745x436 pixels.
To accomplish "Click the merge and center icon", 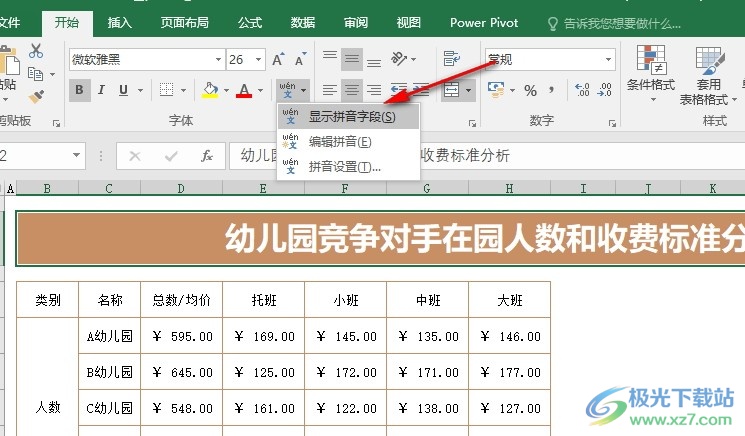I will [x=451, y=90].
